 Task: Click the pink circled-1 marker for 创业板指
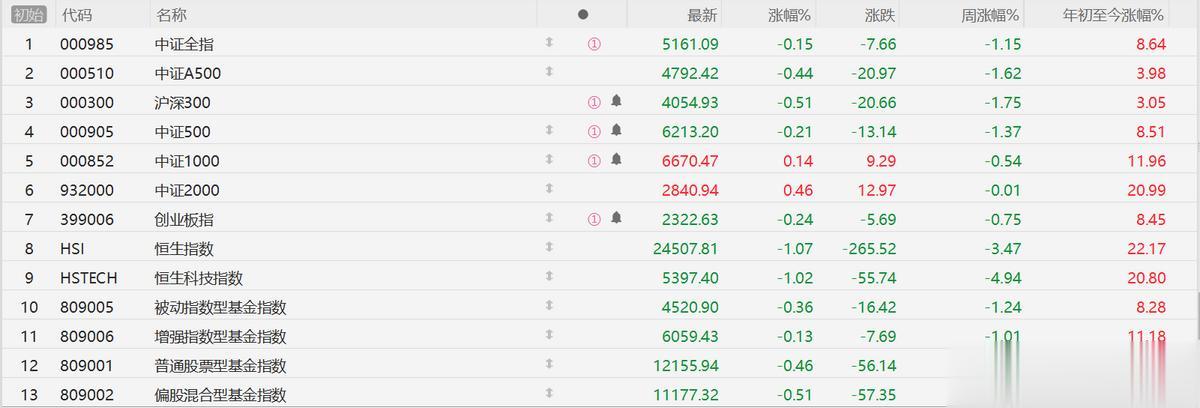tap(593, 219)
